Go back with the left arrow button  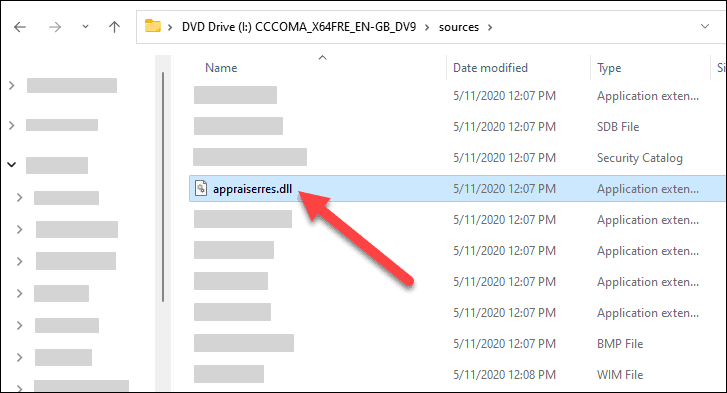tap(20, 27)
